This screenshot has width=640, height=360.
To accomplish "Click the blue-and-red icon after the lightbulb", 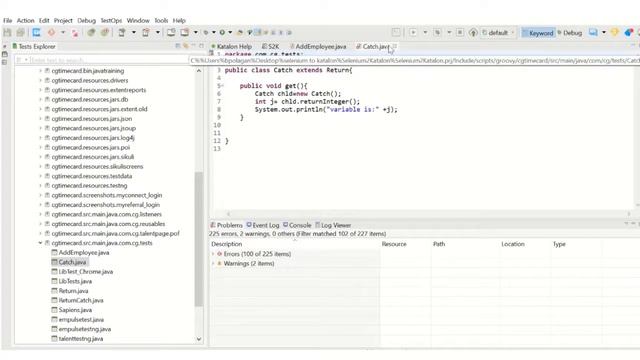I will [629, 33].
